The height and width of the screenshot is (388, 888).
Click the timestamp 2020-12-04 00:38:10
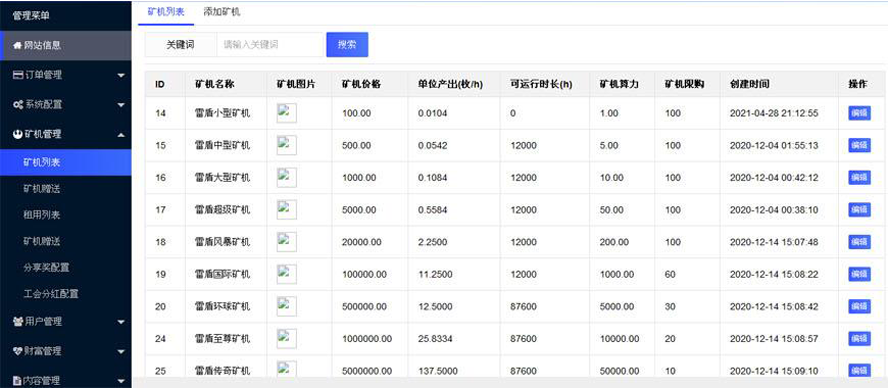[774, 210]
